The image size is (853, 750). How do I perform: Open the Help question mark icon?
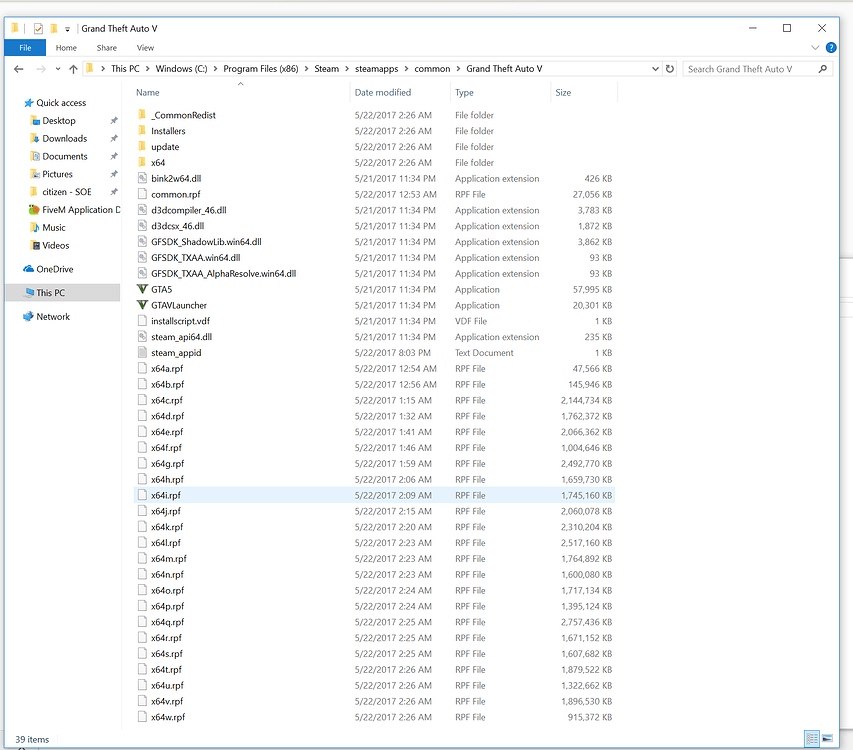tap(831, 47)
